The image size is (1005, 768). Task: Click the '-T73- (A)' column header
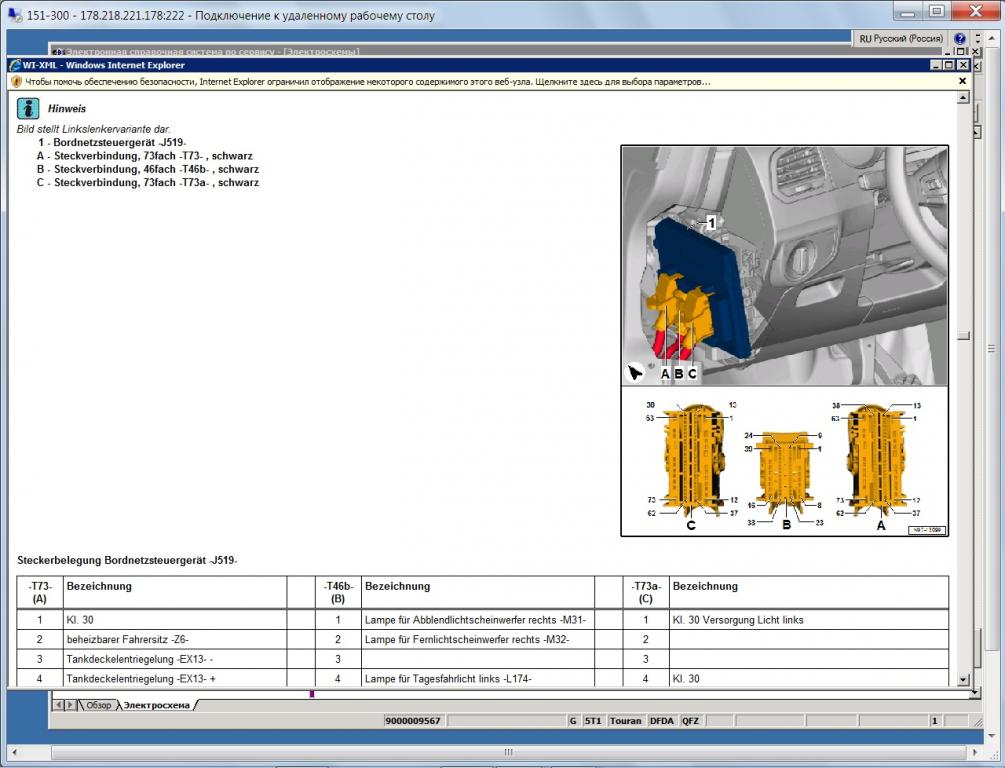tap(40, 592)
